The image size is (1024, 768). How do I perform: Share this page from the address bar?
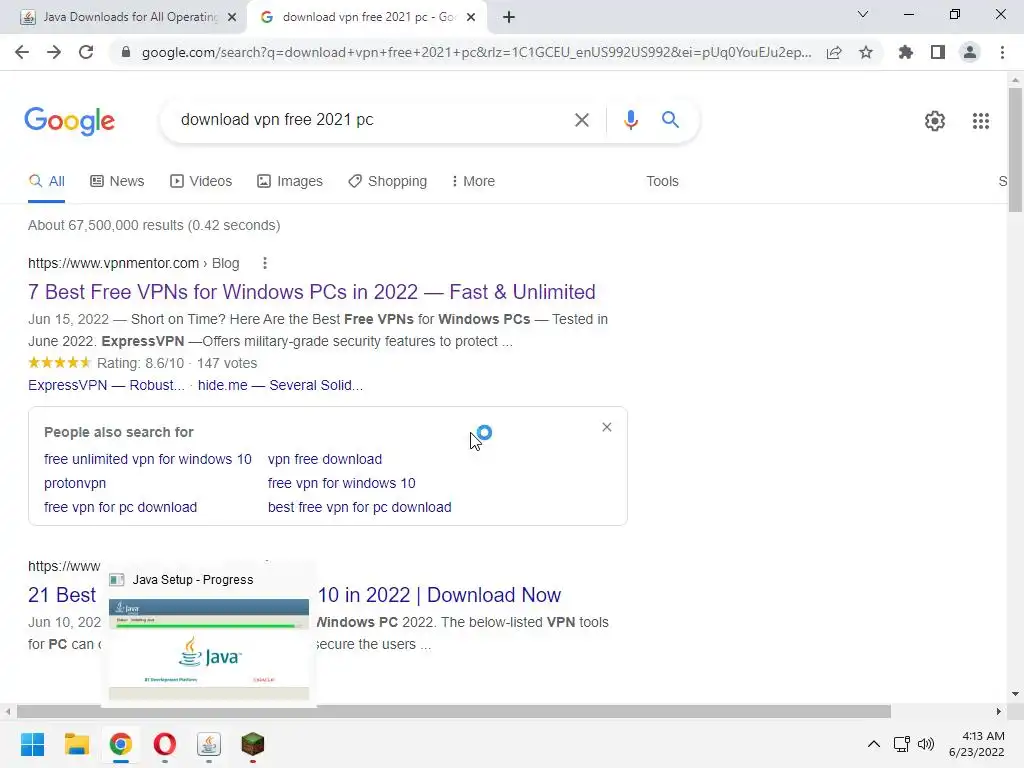tap(834, 52)
